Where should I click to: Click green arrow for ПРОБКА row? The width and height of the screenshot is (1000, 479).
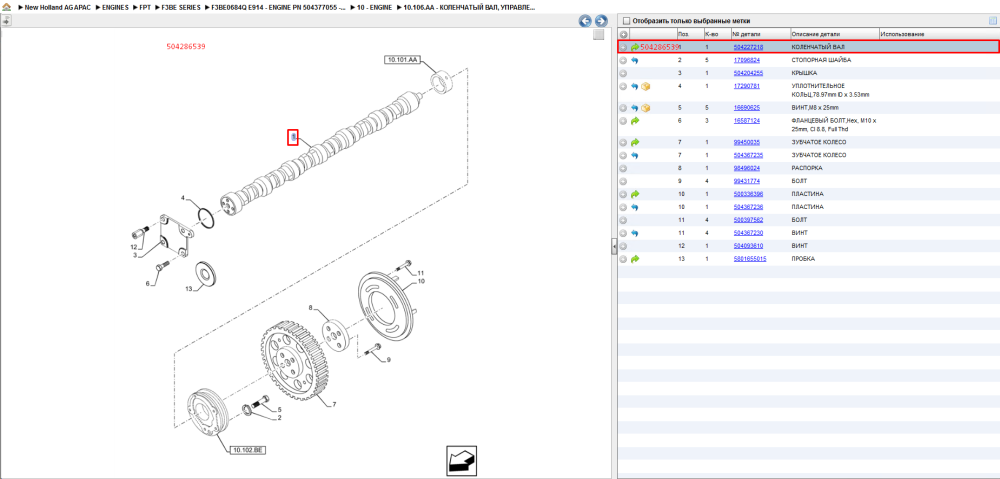click(x=635, y=259)
